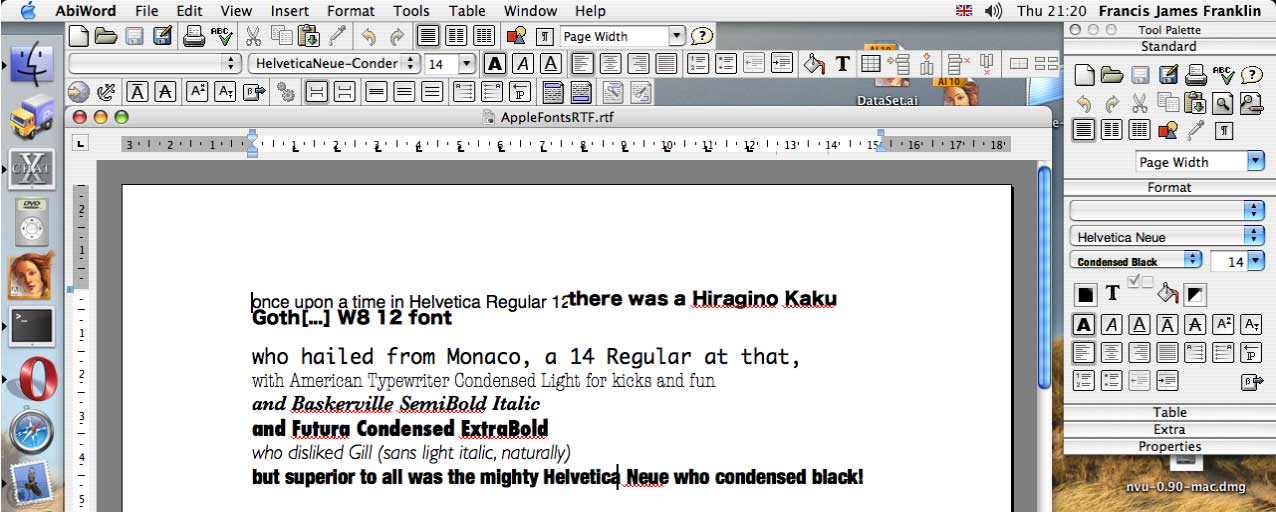Run spell check with ABC icon in main toolbar
This screenshot has height=512, width=1276.
[221, 36]
